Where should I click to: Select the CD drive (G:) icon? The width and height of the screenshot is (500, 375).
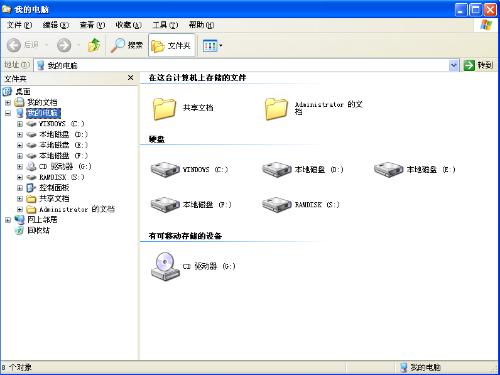[x=165, y=266]
